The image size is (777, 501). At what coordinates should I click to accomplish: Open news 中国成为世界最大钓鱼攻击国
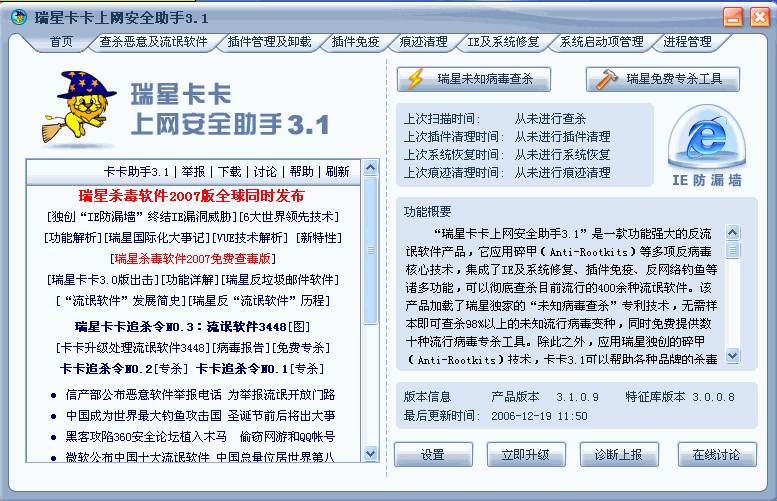click(200, 416)
